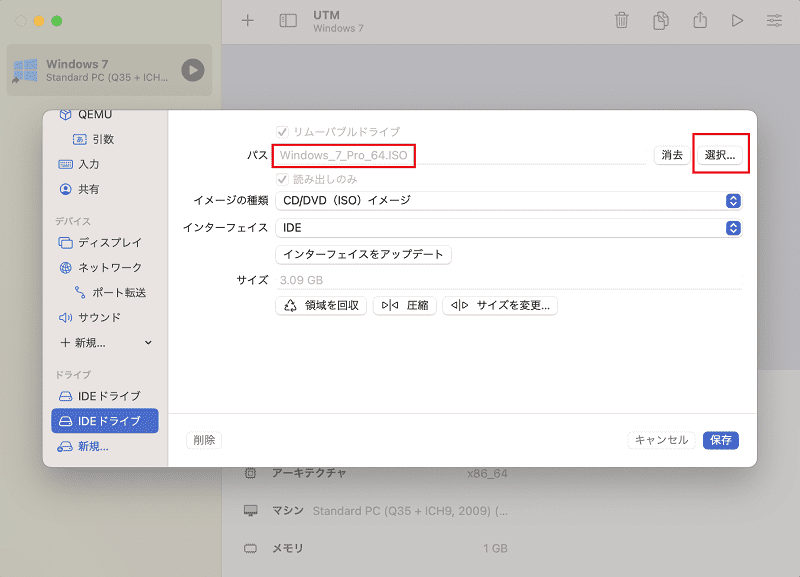Click サイズを変更... button
The width and height of the screenshot is (800, 577).
click(500, 306)
